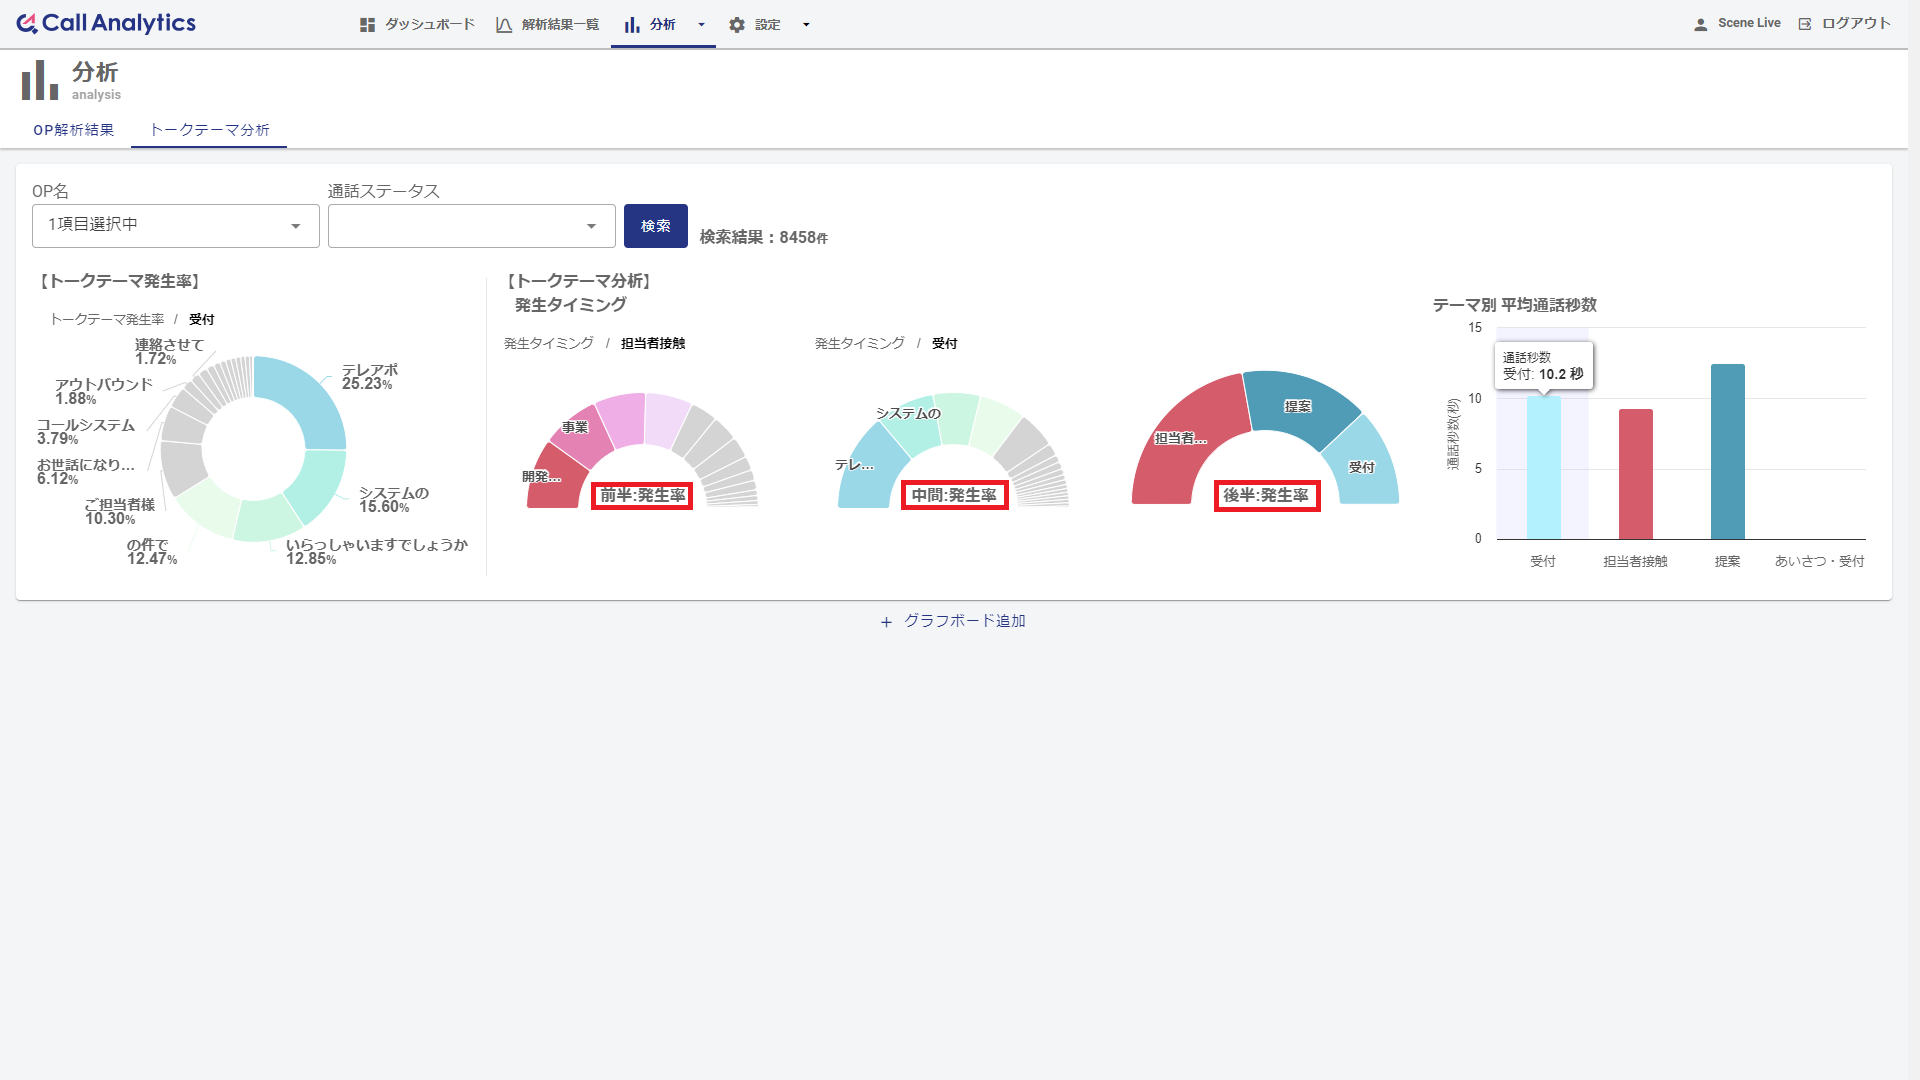Click the Scene Live user icon
Viewport: 1920px width, 1080px height.
[x=1700, y=24]
